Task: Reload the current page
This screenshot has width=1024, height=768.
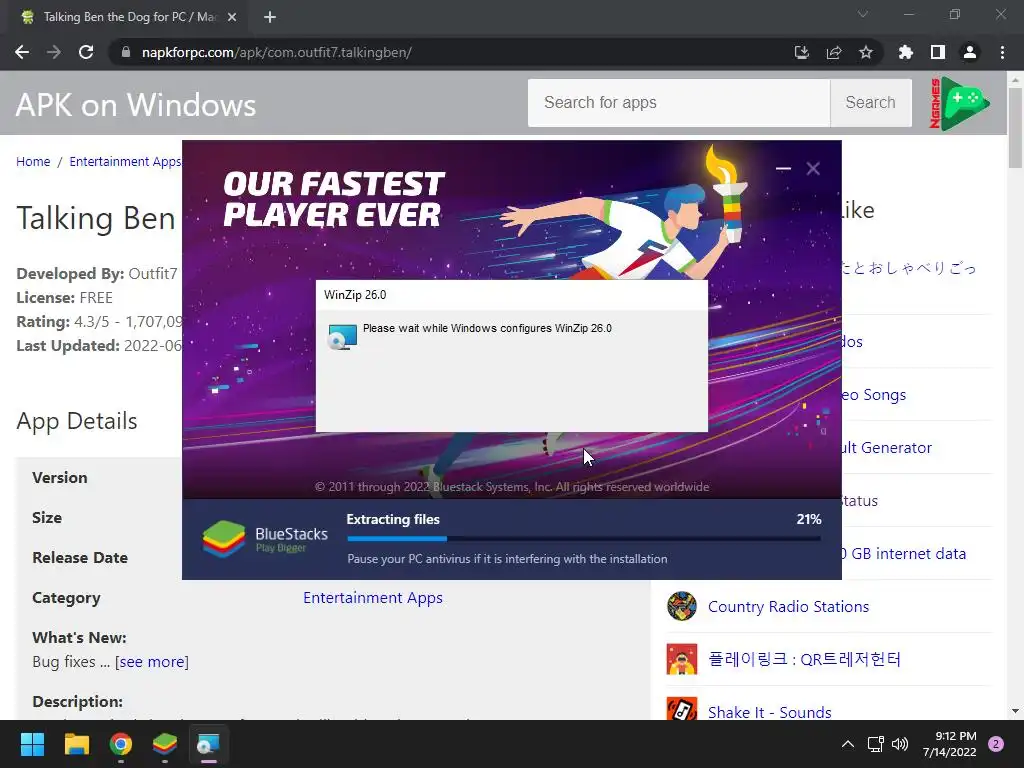Action: [x=86, y=52]
